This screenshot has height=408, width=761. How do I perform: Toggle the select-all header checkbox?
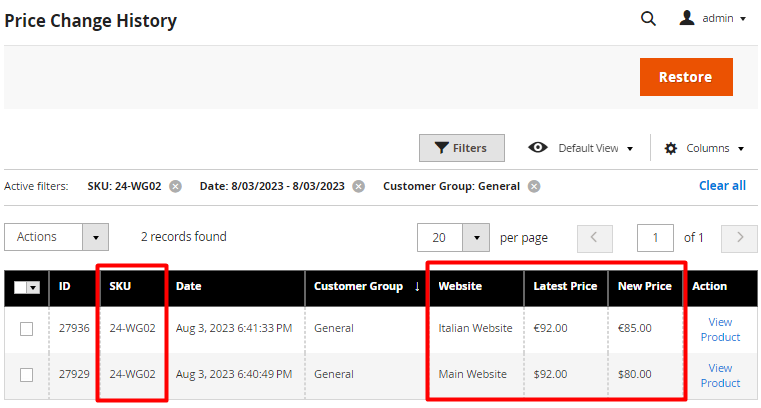(x=20, y=288)
